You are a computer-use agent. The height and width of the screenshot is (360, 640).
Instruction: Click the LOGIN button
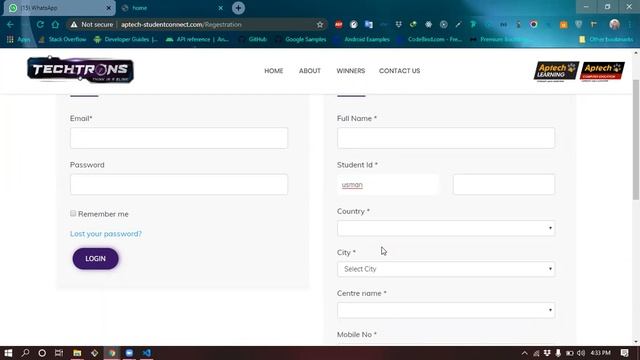96,258
